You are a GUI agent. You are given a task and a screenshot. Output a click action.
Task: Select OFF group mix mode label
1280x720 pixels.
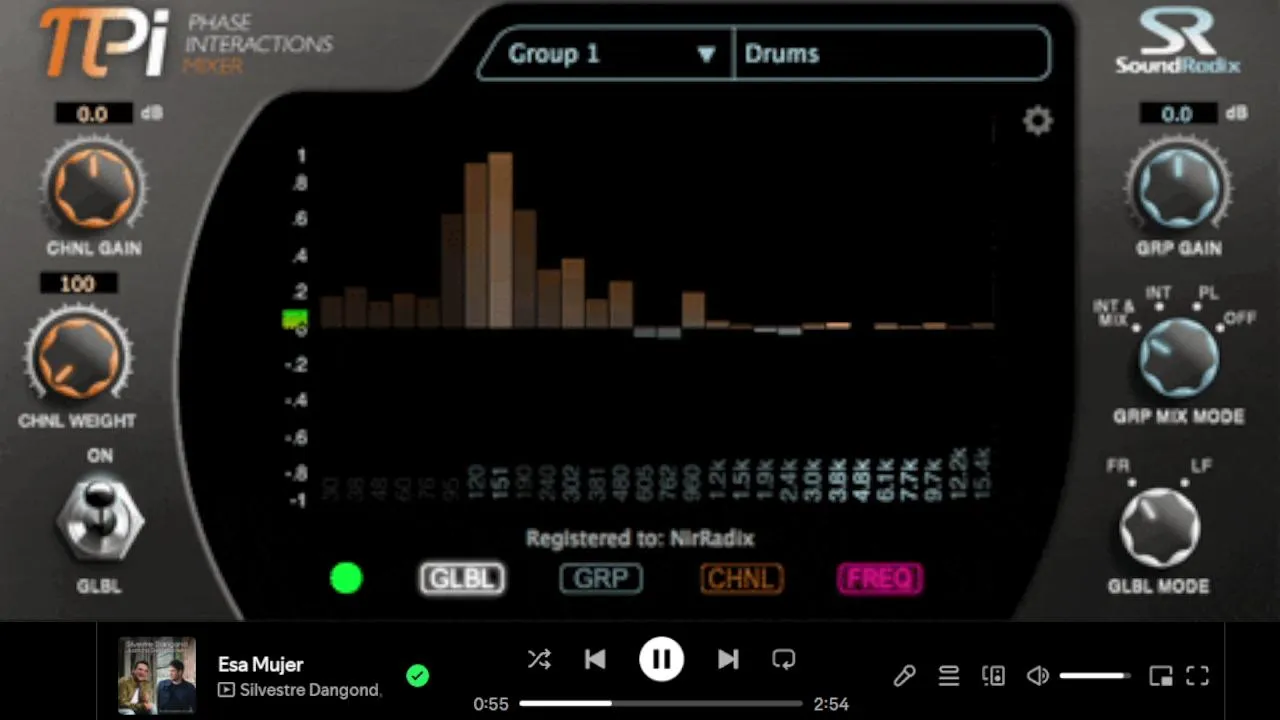point(1241,318)
